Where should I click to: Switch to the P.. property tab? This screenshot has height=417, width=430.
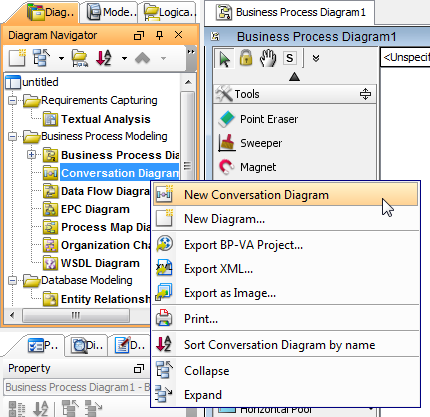43,346
